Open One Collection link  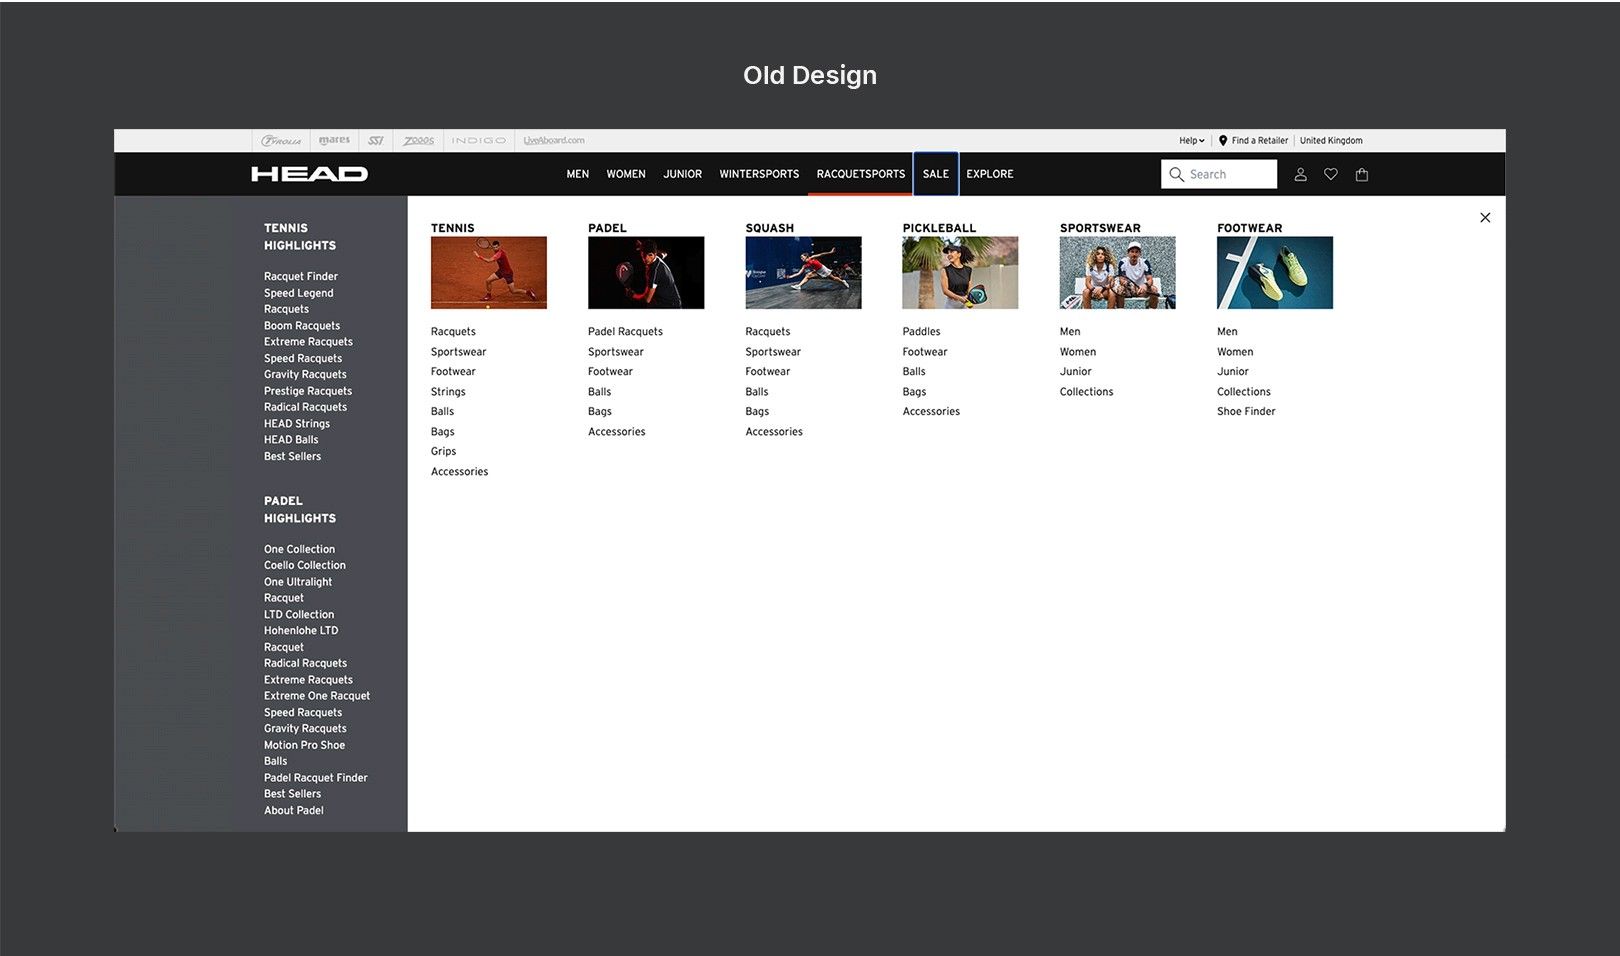(300, 550)
